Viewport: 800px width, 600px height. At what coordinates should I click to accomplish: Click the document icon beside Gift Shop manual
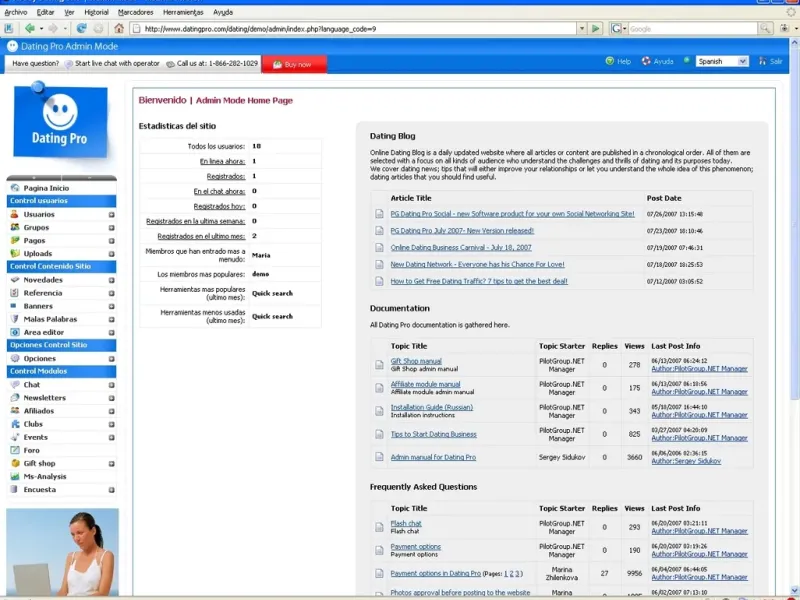(379, 365)
